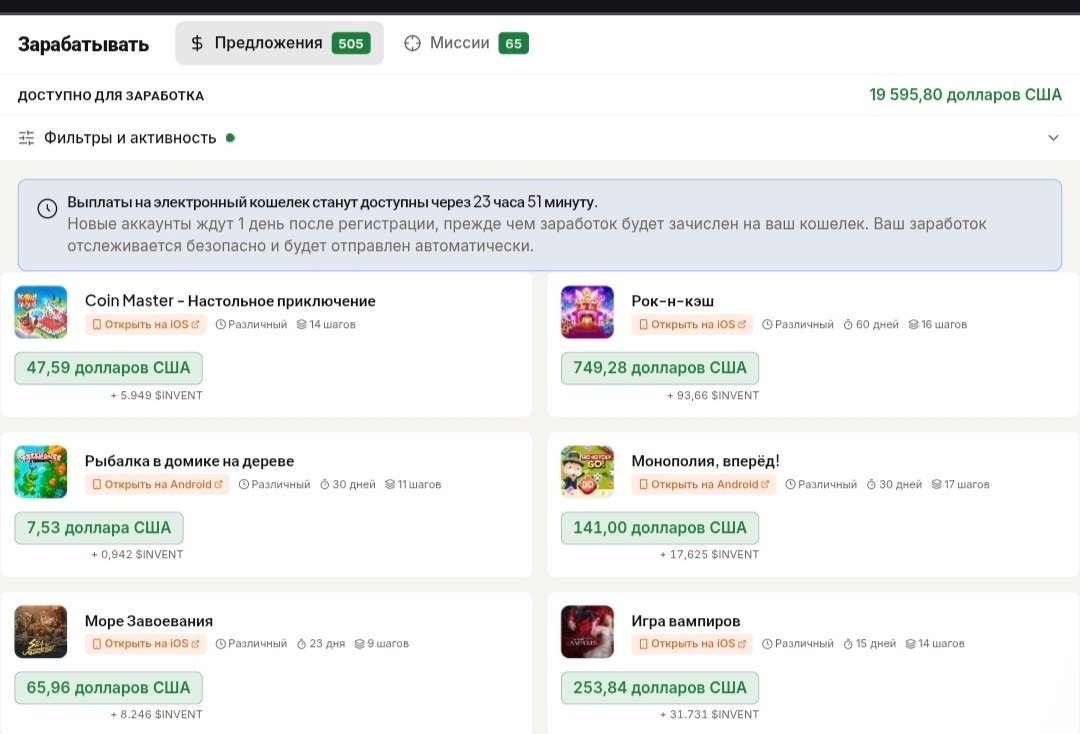The width and height of the screenshot is (1080, 734).
Task: Expand the Фильтры и активность chevron
Action: (x=1053, y=138)
